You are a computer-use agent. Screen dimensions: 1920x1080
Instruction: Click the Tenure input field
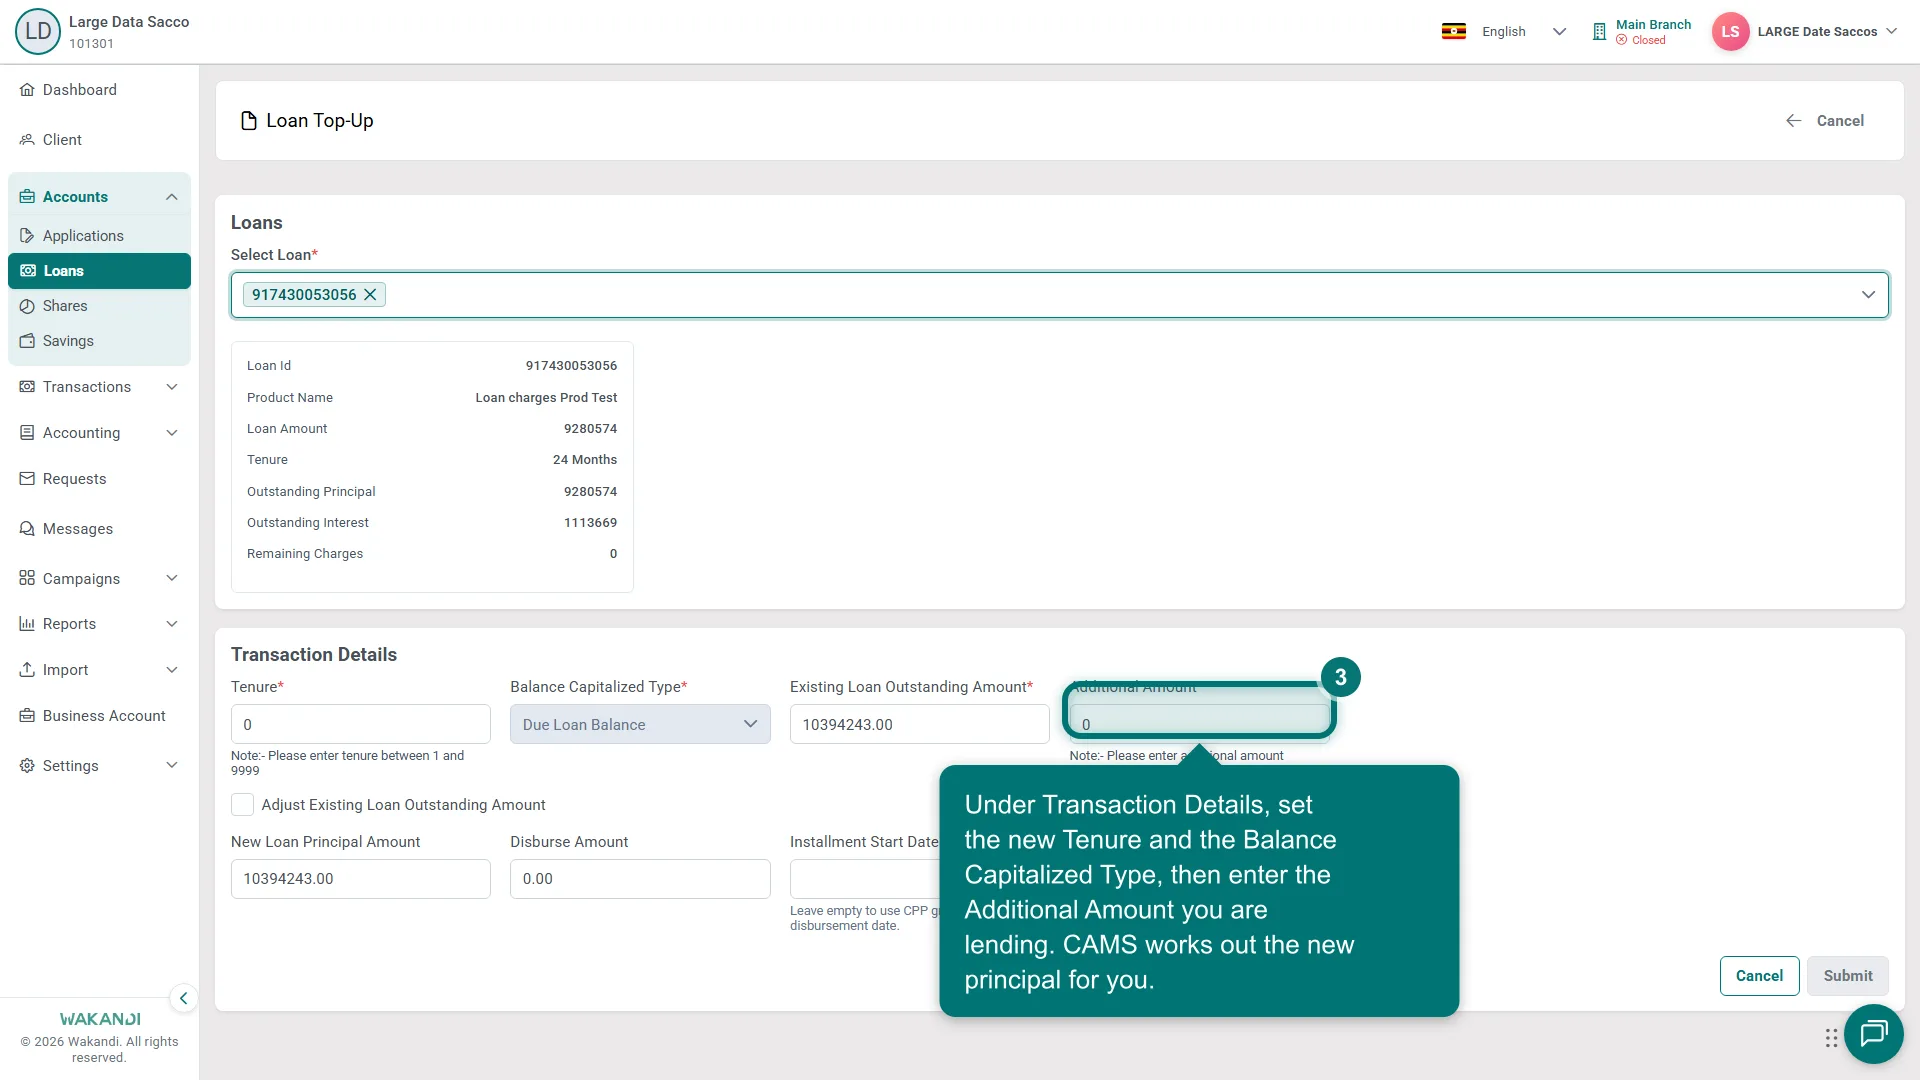click(x=360, y=724)
